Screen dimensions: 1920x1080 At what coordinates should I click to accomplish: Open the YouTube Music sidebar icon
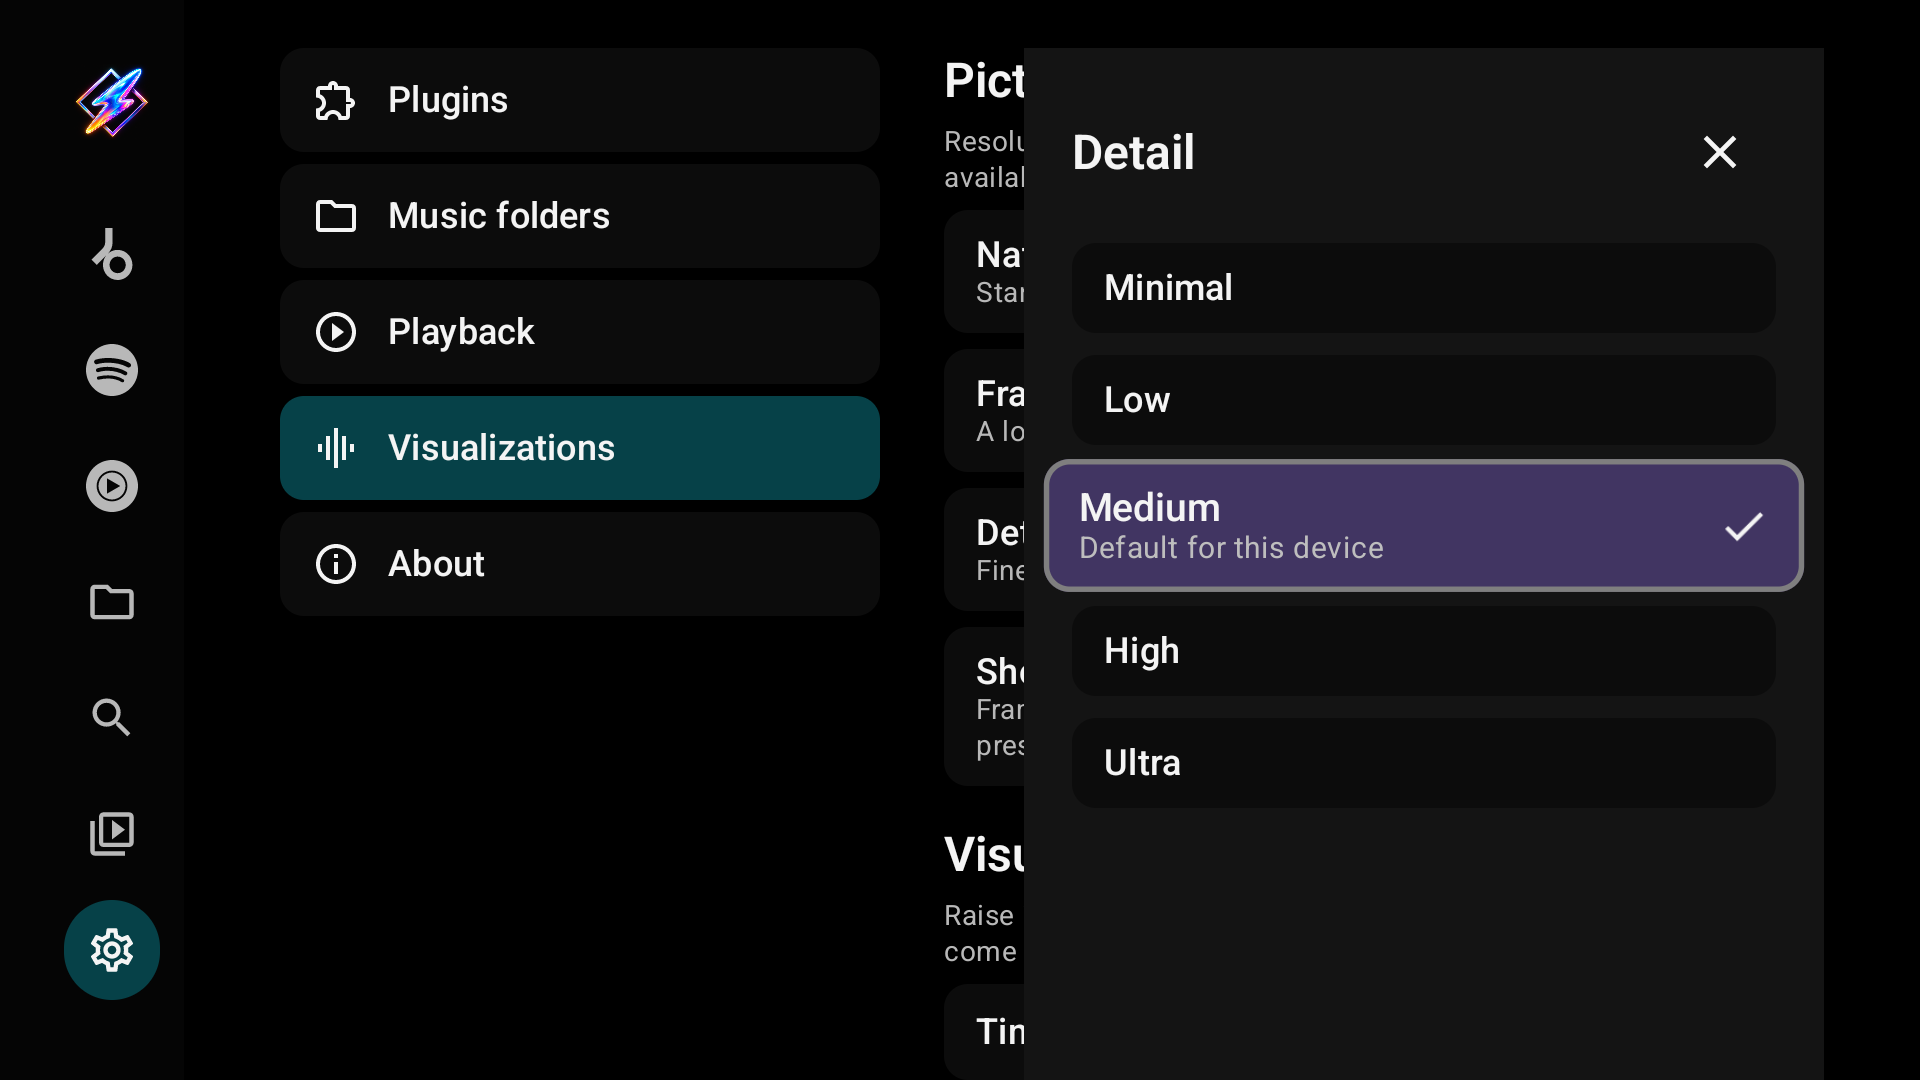pyautogui.click(x=112, y=486)
